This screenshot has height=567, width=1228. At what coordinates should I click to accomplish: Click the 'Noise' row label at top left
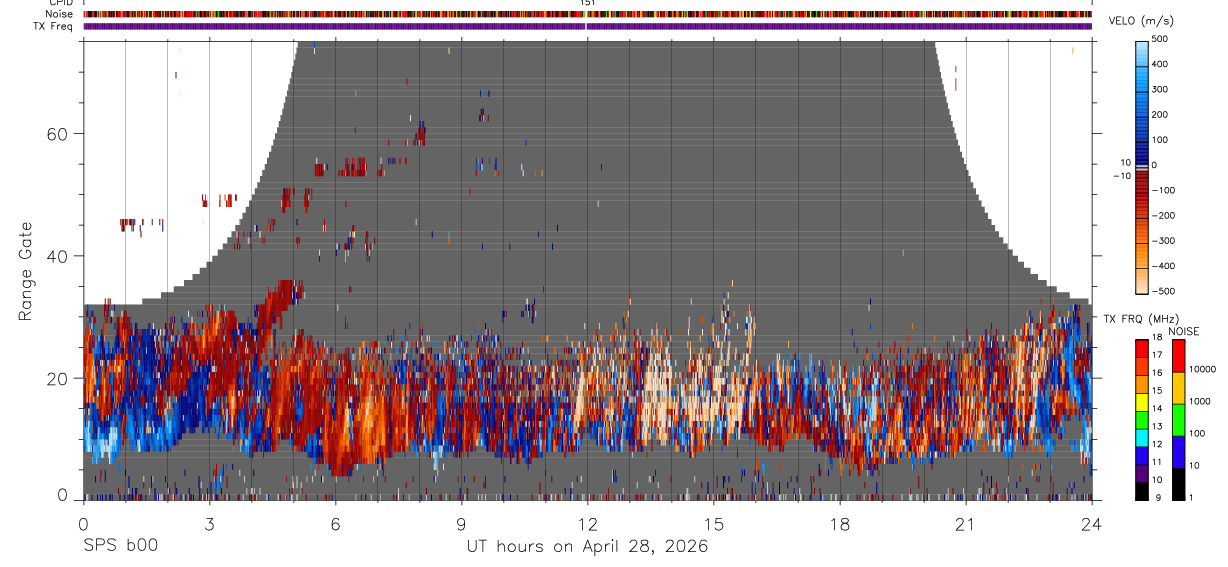point(58,14)
